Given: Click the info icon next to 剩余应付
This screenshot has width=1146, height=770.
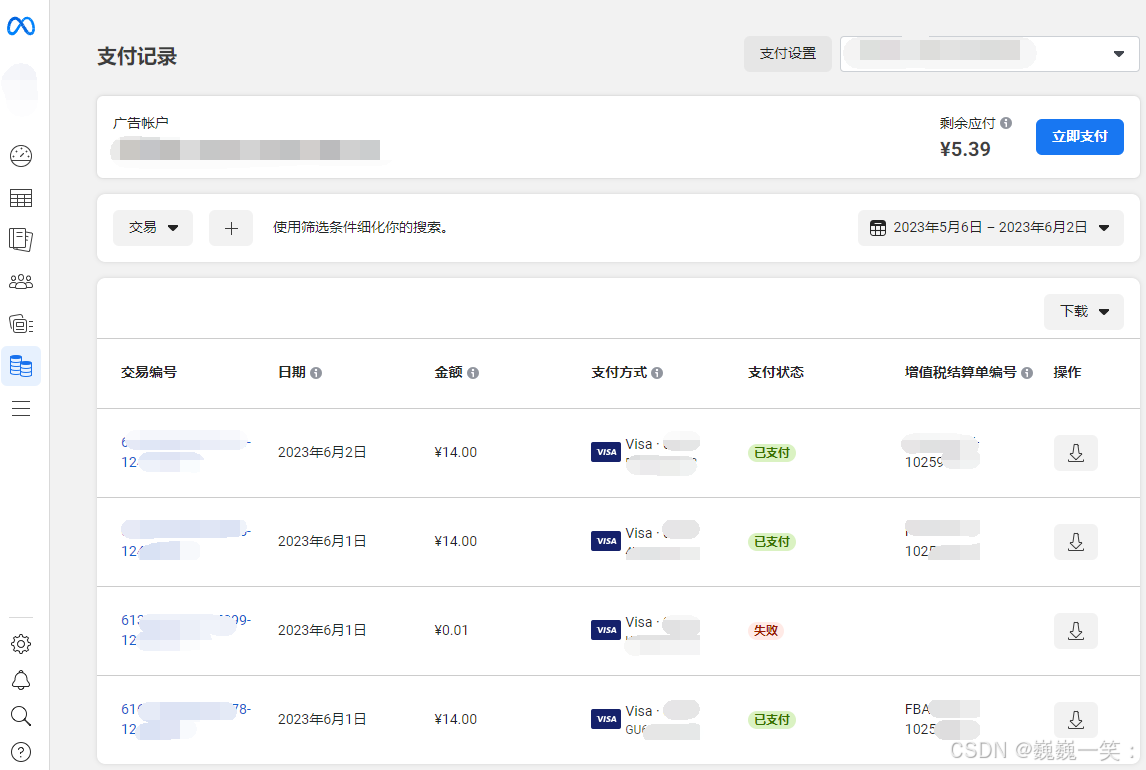Looking at the screenshot, I should click(1006, 123).
